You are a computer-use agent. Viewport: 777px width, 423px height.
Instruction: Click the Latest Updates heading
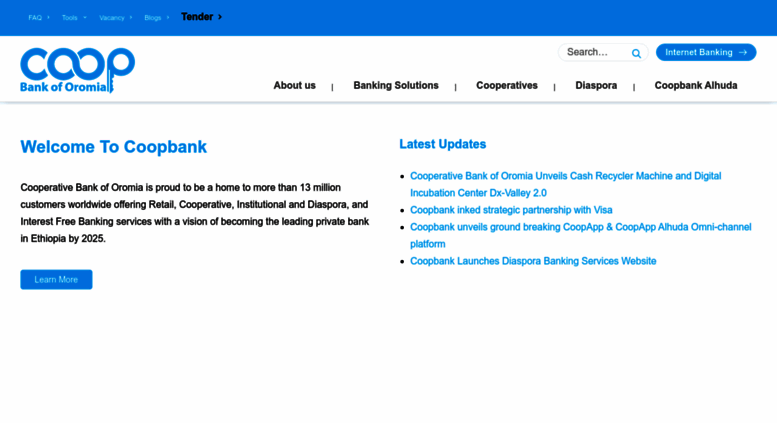coord(443,144)
